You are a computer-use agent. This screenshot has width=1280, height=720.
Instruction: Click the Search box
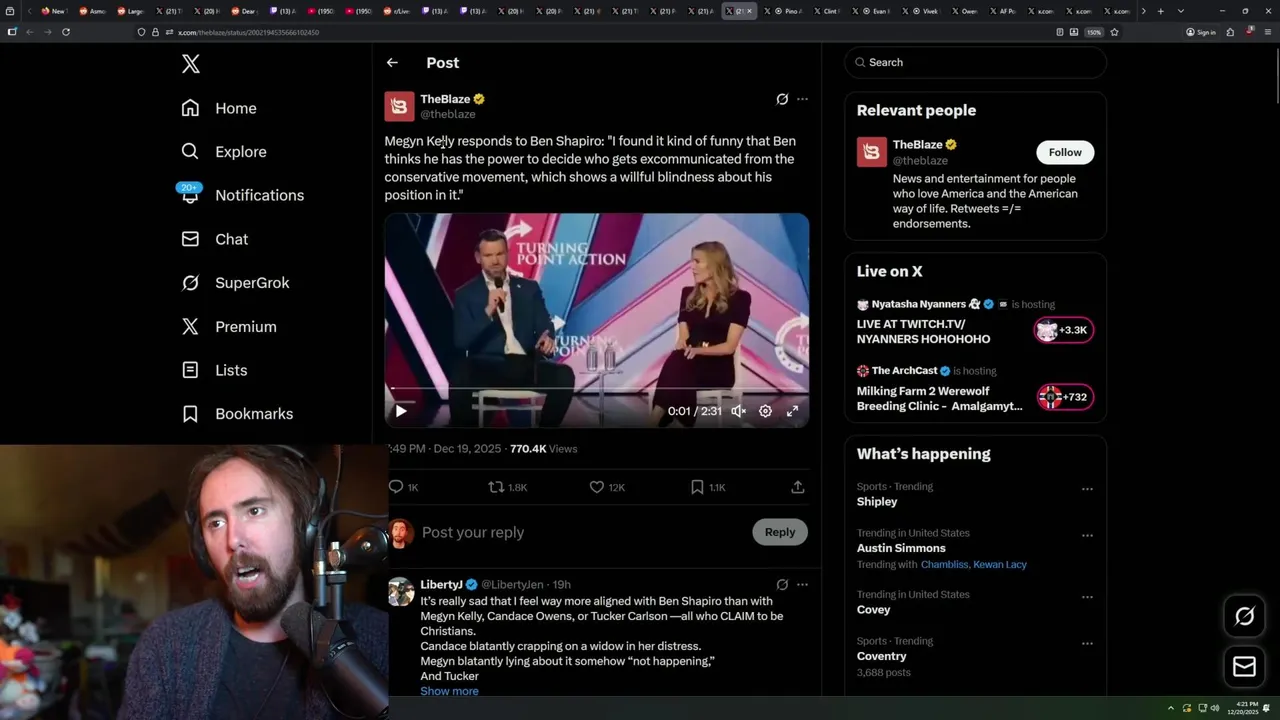[x=976, y=62]
